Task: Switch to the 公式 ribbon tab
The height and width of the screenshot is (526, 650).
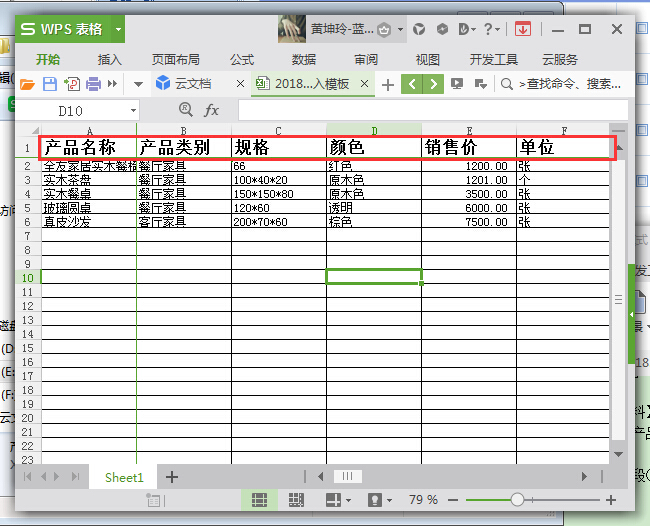Action: pos(241,59)
